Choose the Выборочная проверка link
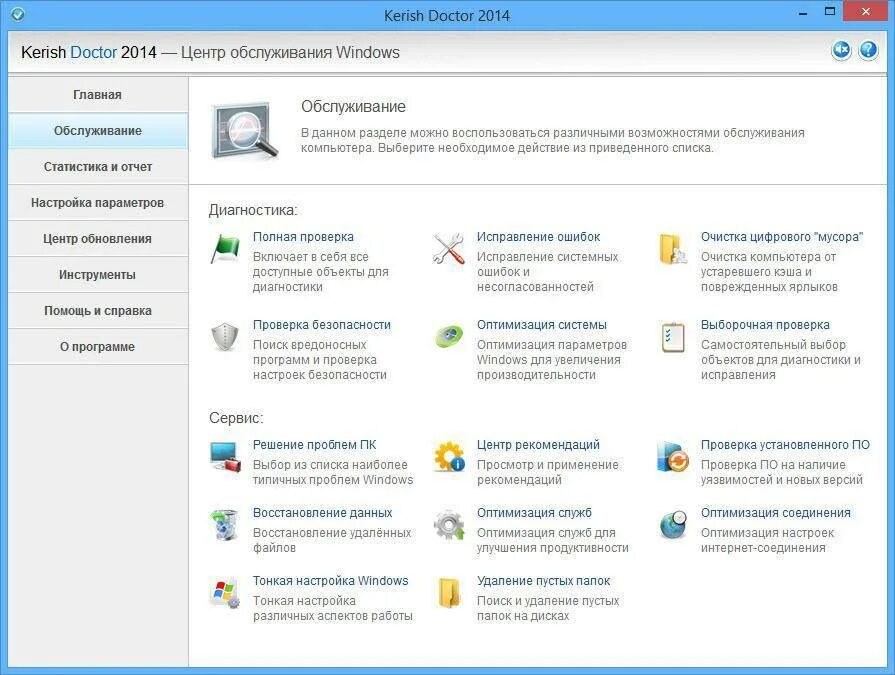Viewport: 895px width, 675px height. coord(765,325)
